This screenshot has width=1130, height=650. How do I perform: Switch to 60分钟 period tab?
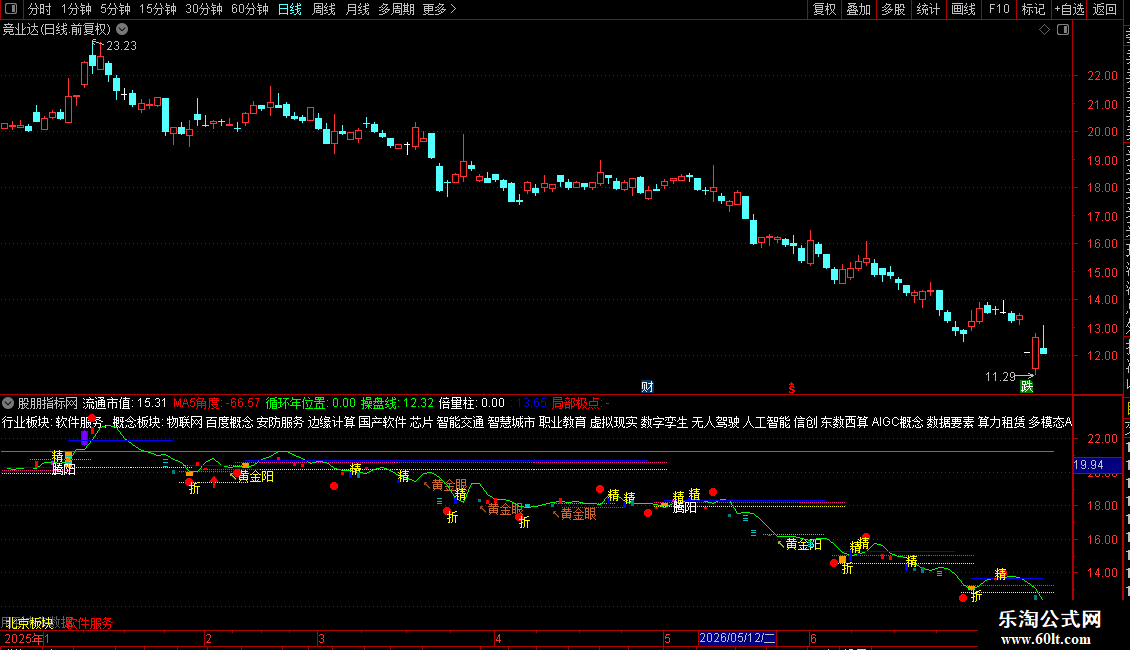[249, 9]
